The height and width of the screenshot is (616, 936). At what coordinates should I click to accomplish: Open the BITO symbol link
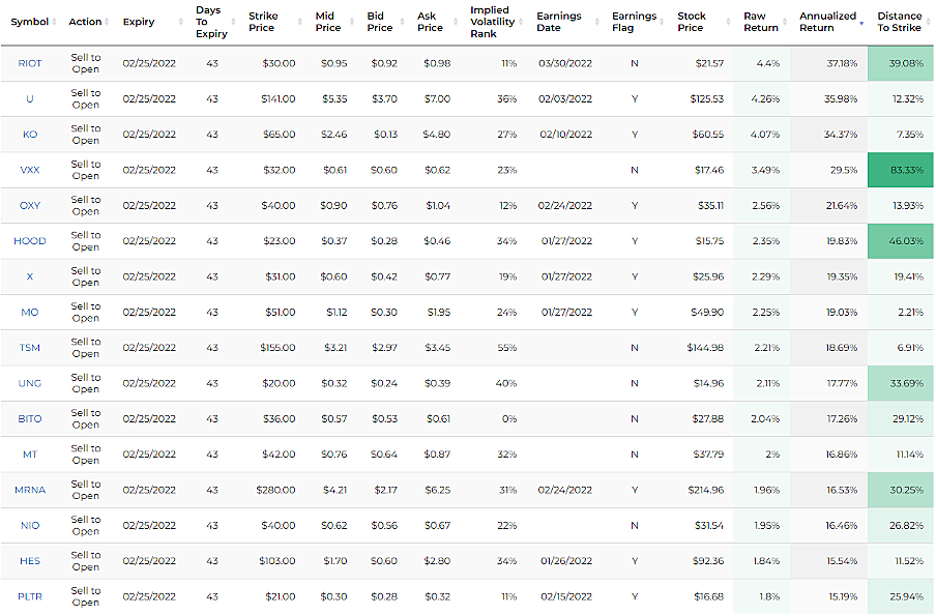30,419
